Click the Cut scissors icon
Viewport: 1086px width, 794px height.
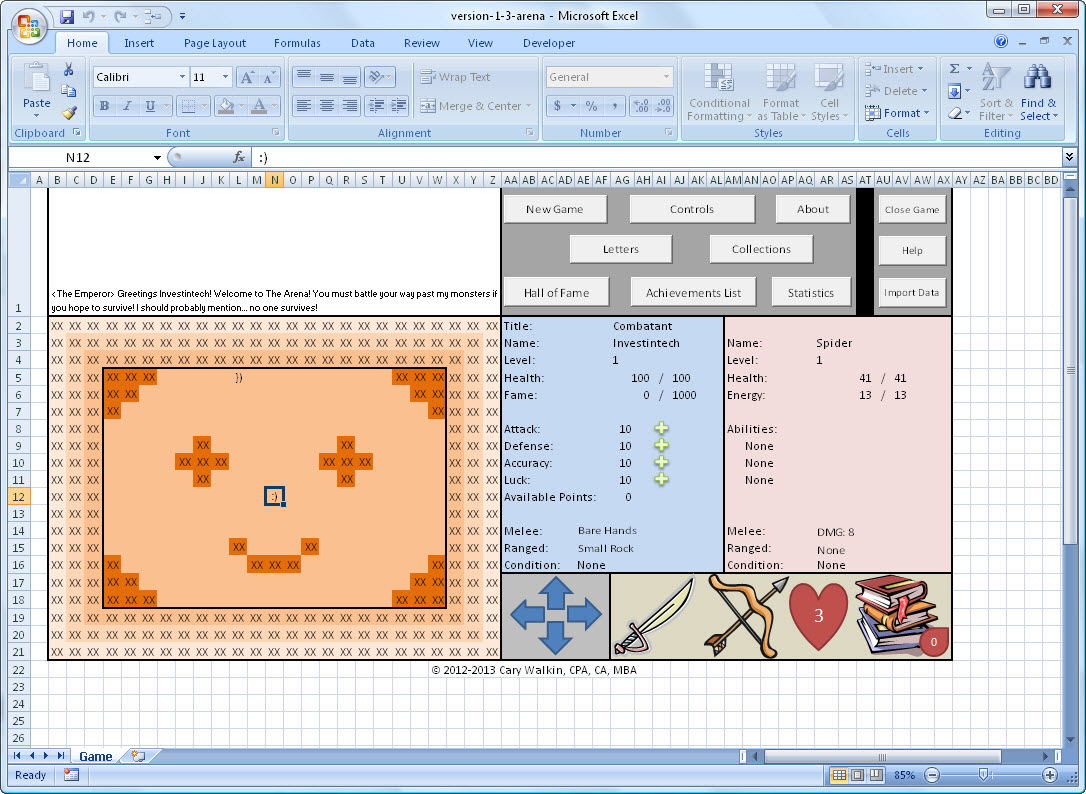[x=69, y=69]
